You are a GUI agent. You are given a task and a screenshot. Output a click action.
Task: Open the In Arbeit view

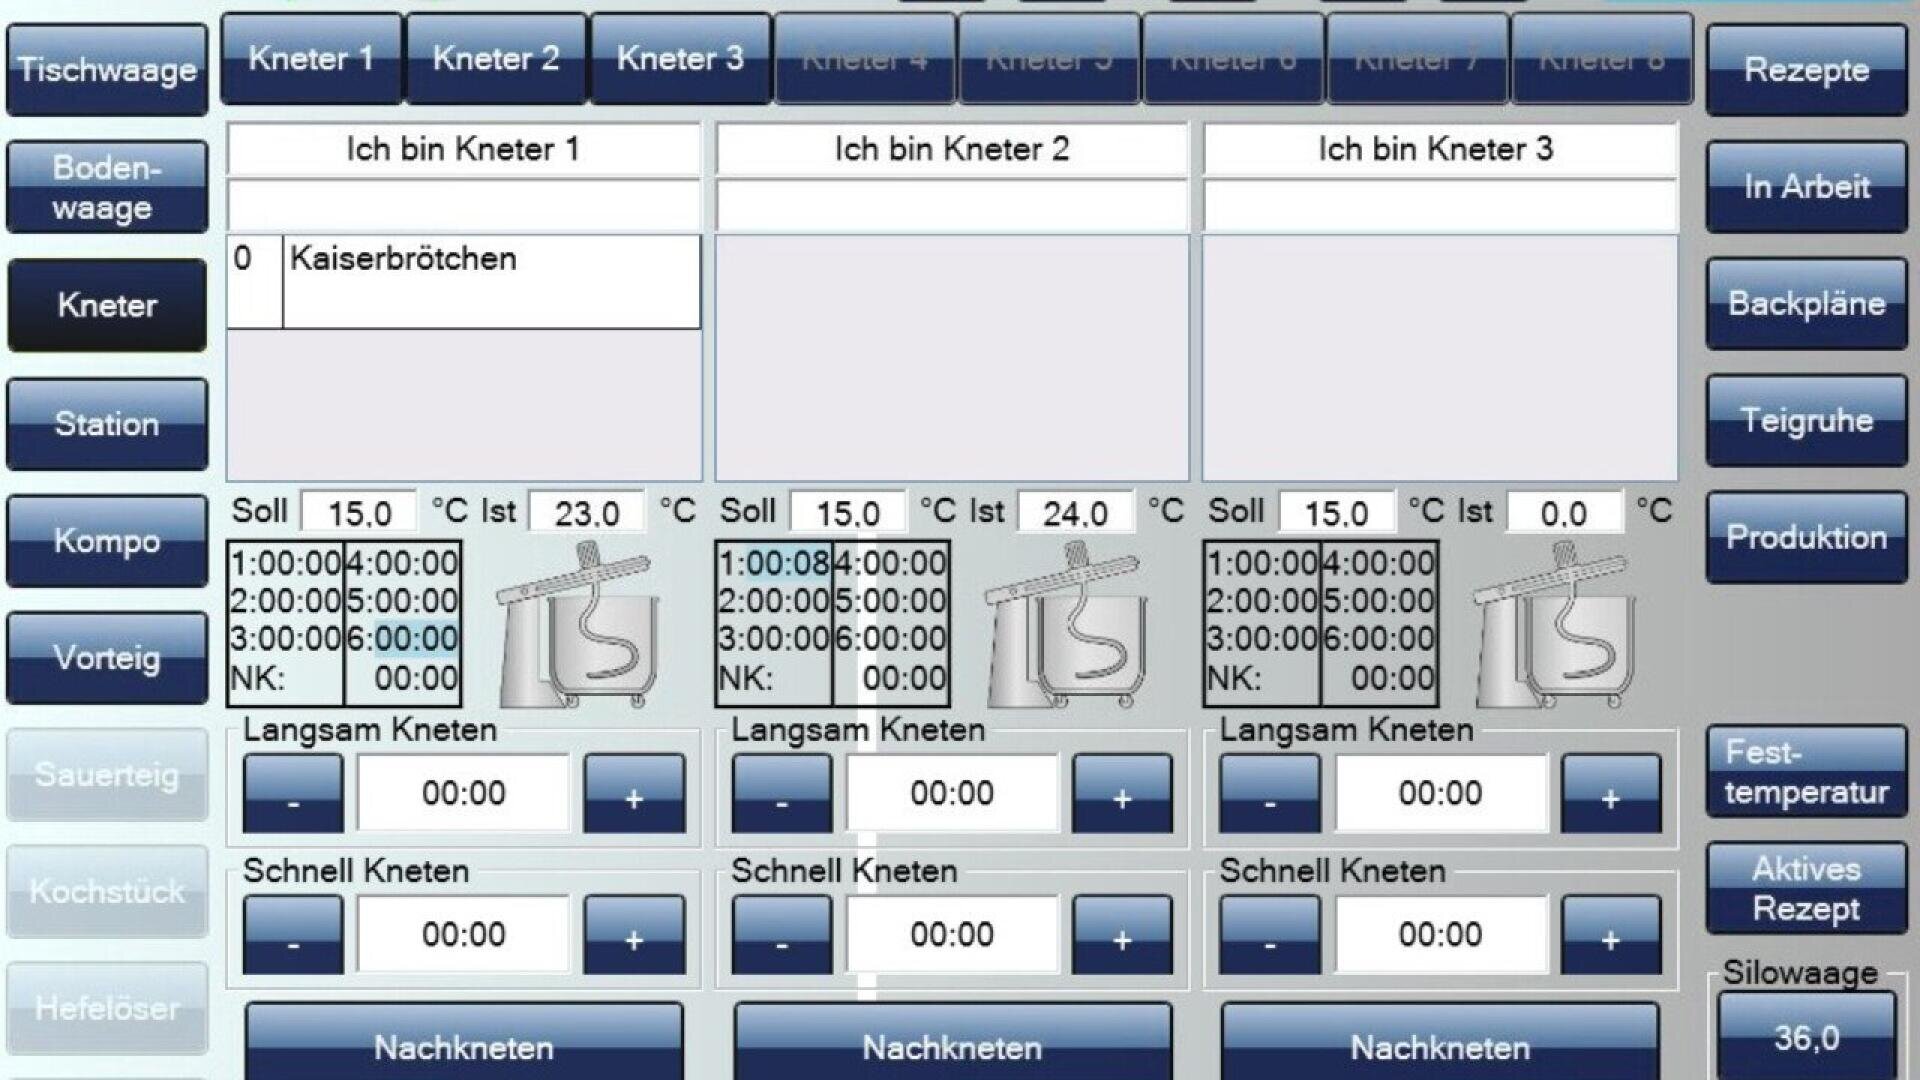click(1806, 187)
